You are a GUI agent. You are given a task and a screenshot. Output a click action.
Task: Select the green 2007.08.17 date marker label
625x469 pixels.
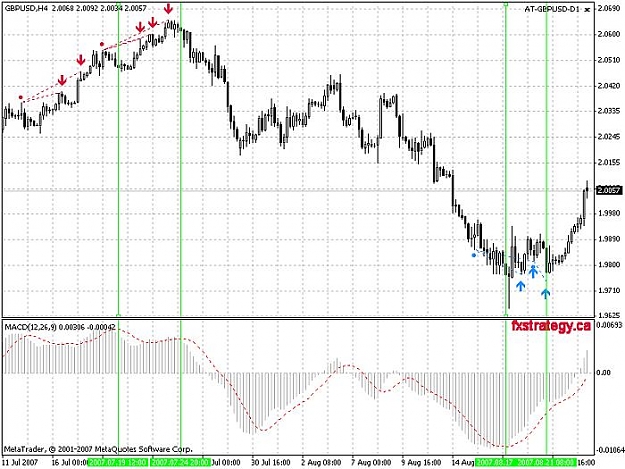[x=495, y=463]
